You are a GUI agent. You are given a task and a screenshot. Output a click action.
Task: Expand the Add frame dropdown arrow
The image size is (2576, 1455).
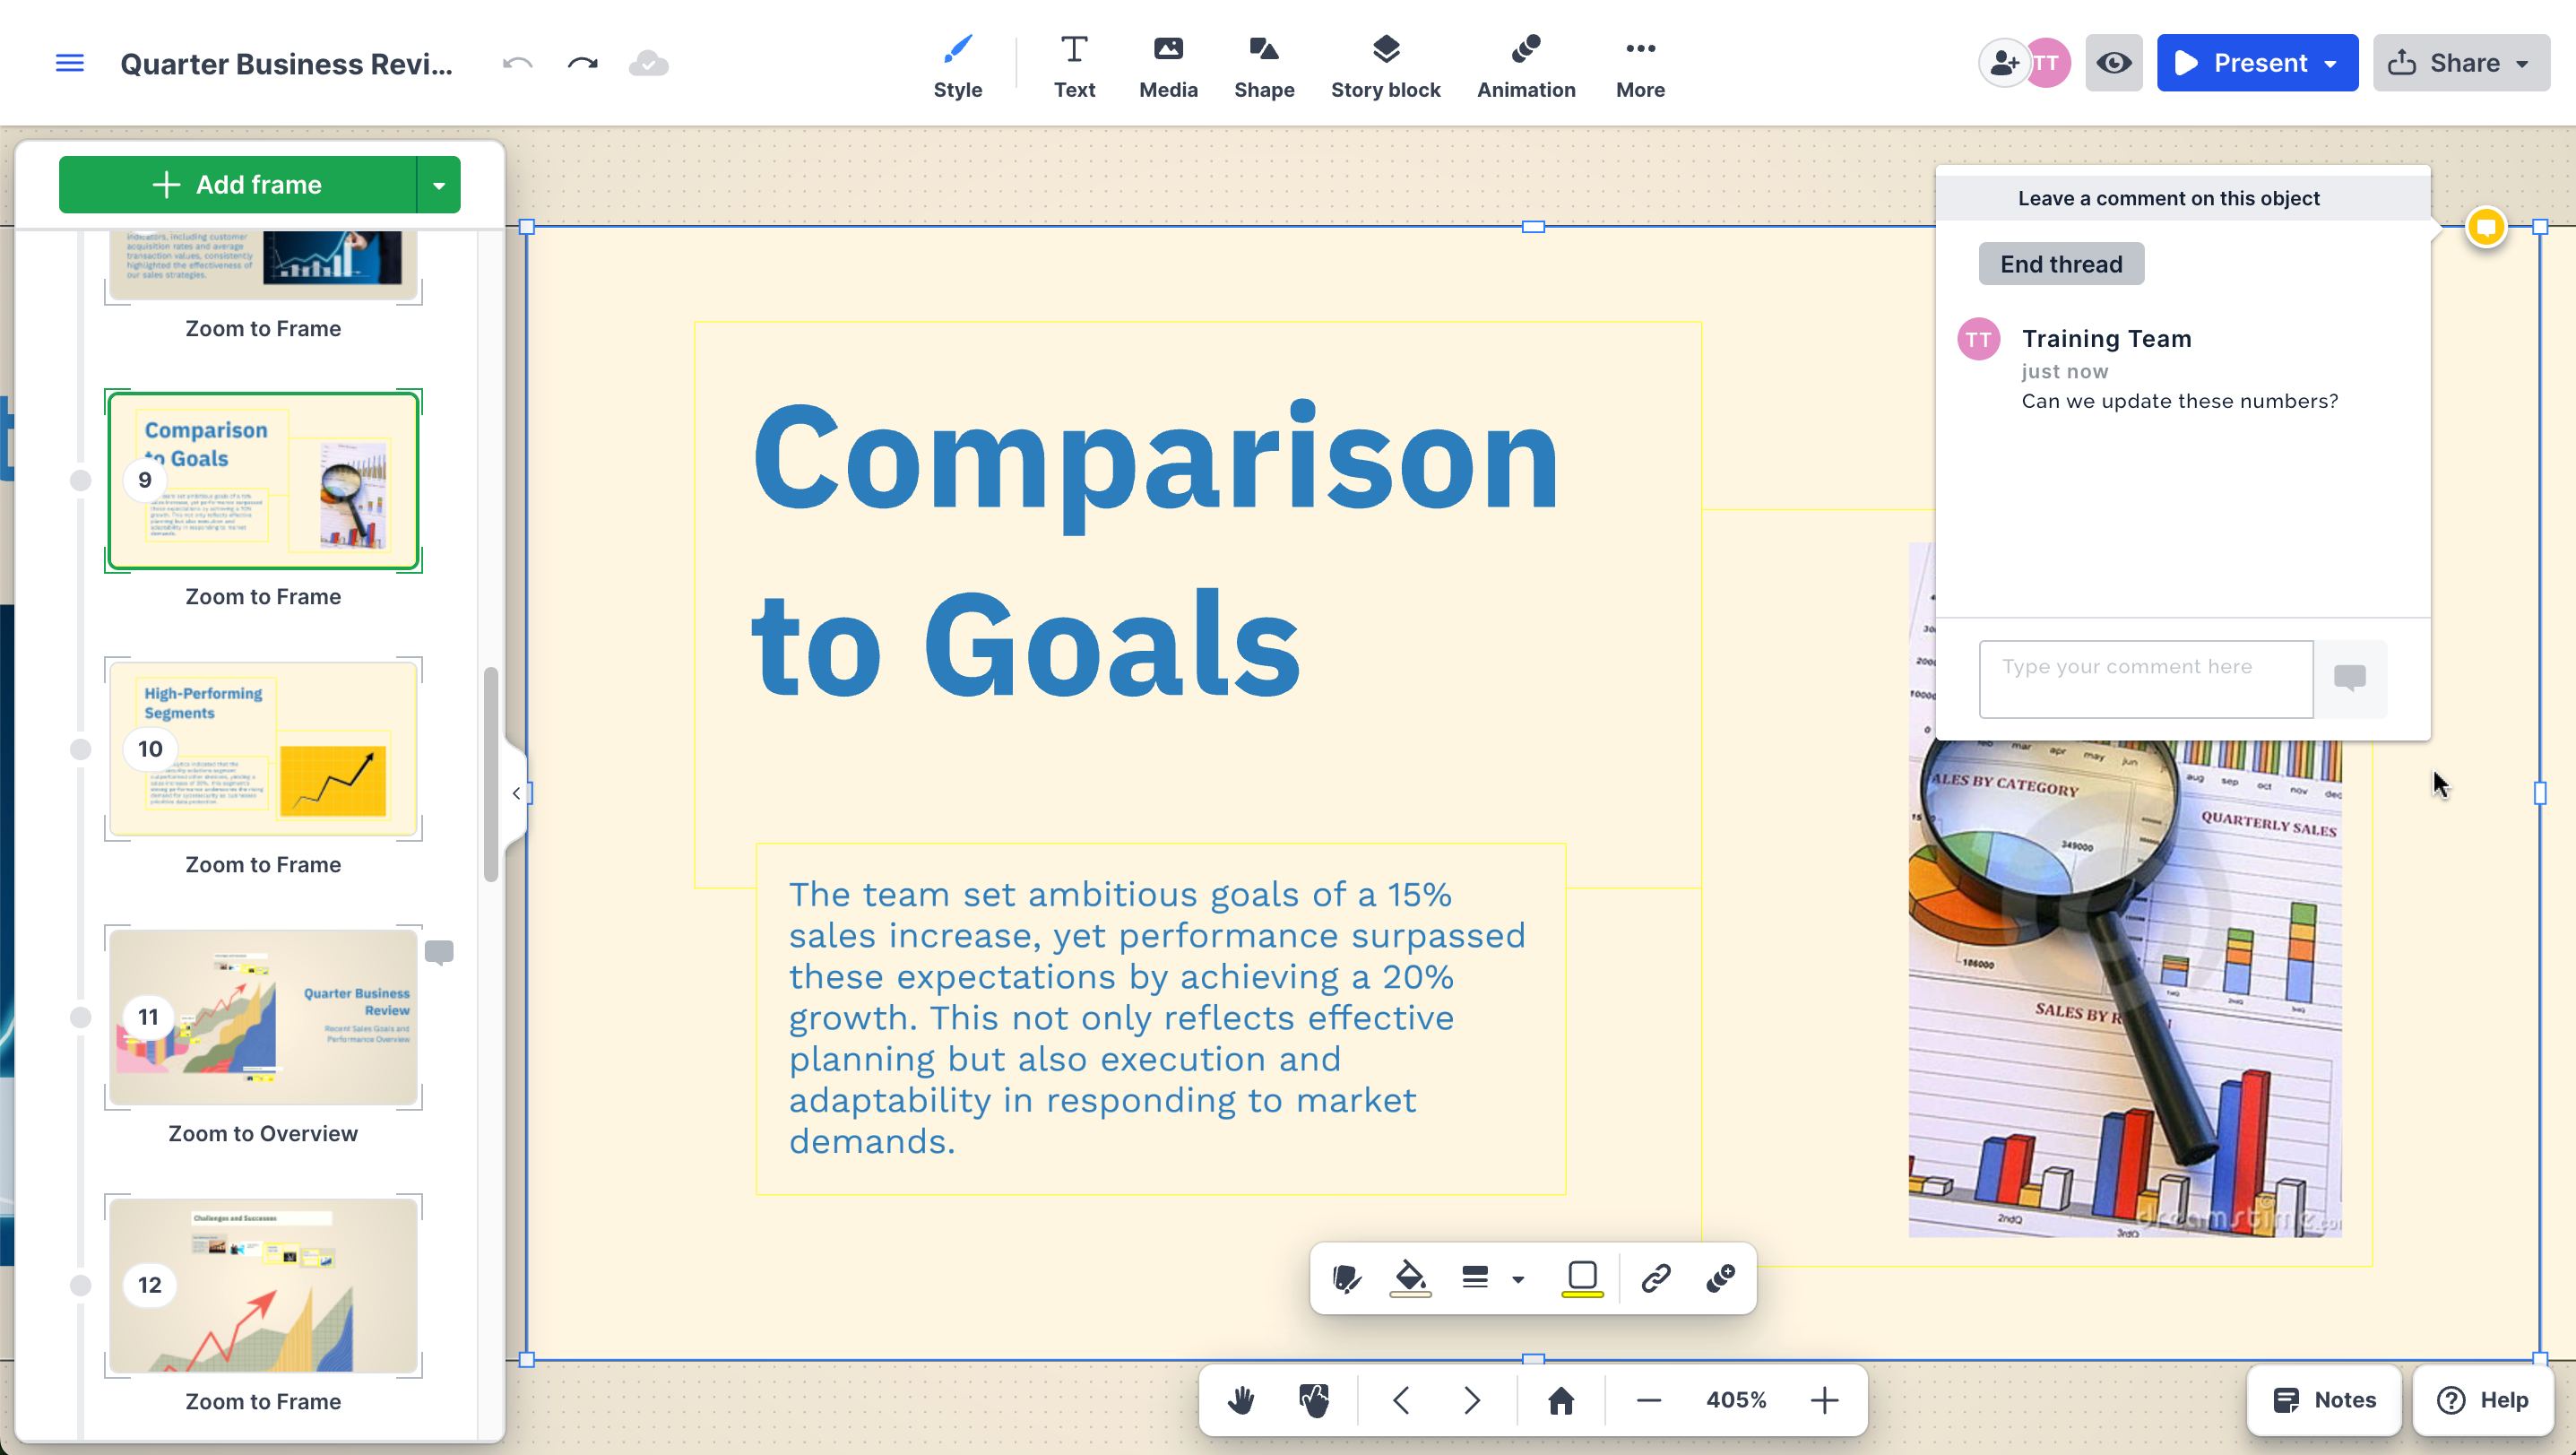point(439,184)
